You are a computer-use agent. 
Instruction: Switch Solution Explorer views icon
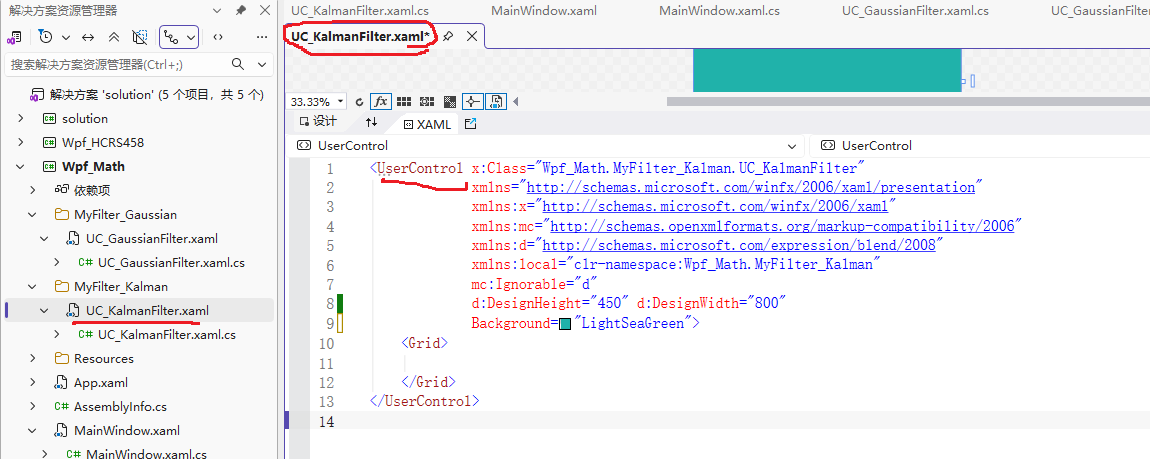click(x=15, y=37)
